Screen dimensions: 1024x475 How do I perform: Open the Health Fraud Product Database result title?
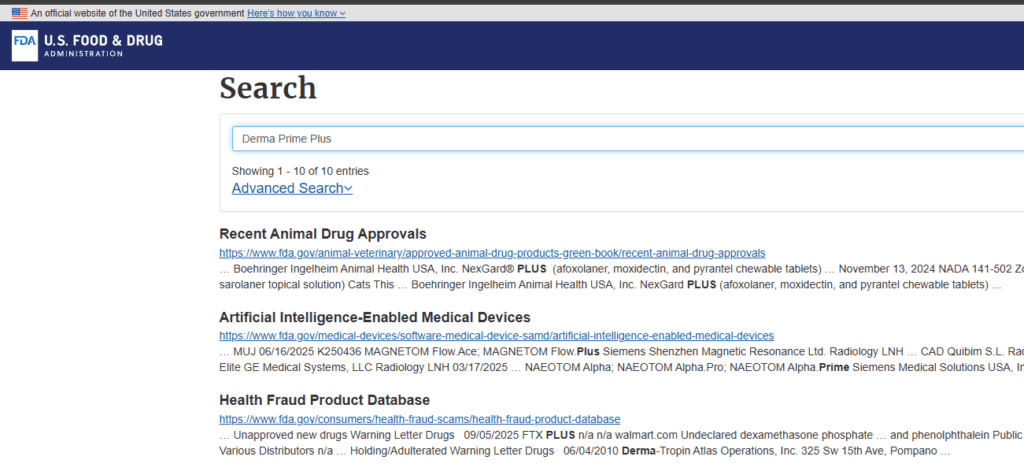click(x=325, y=400)
